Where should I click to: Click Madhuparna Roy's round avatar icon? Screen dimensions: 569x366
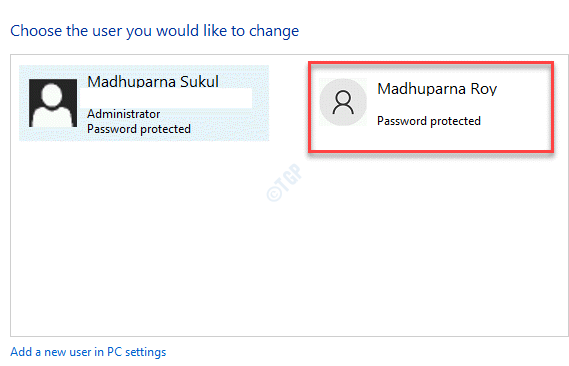(343, 102)
